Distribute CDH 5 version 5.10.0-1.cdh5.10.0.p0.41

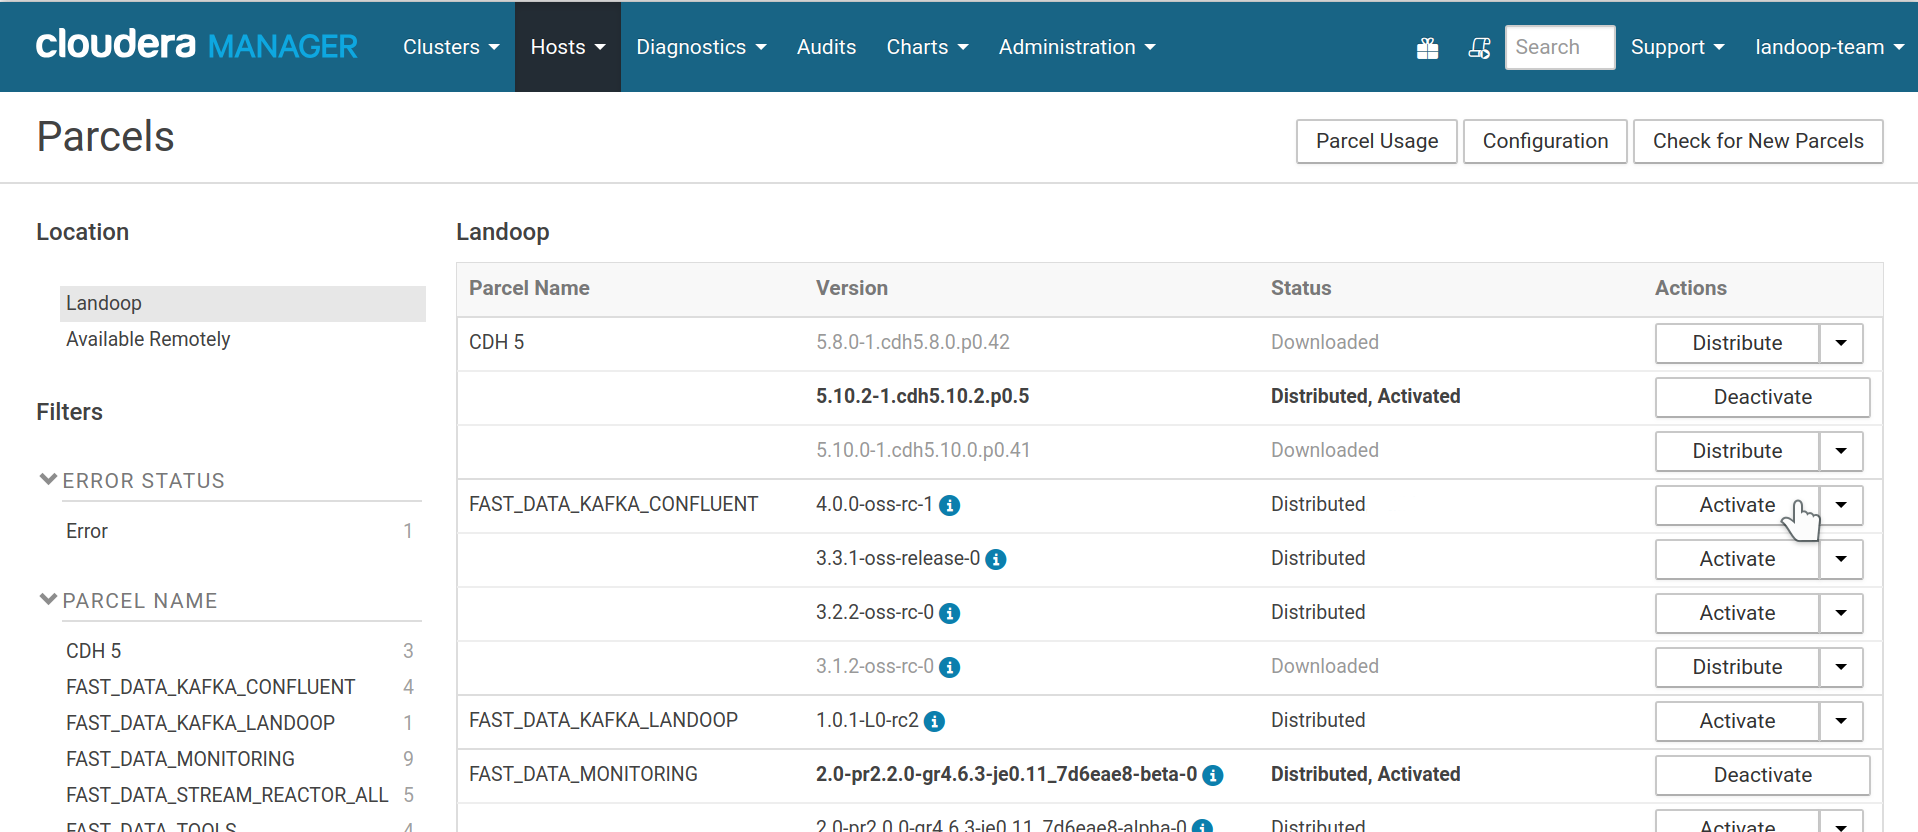tap(1737, 451)
